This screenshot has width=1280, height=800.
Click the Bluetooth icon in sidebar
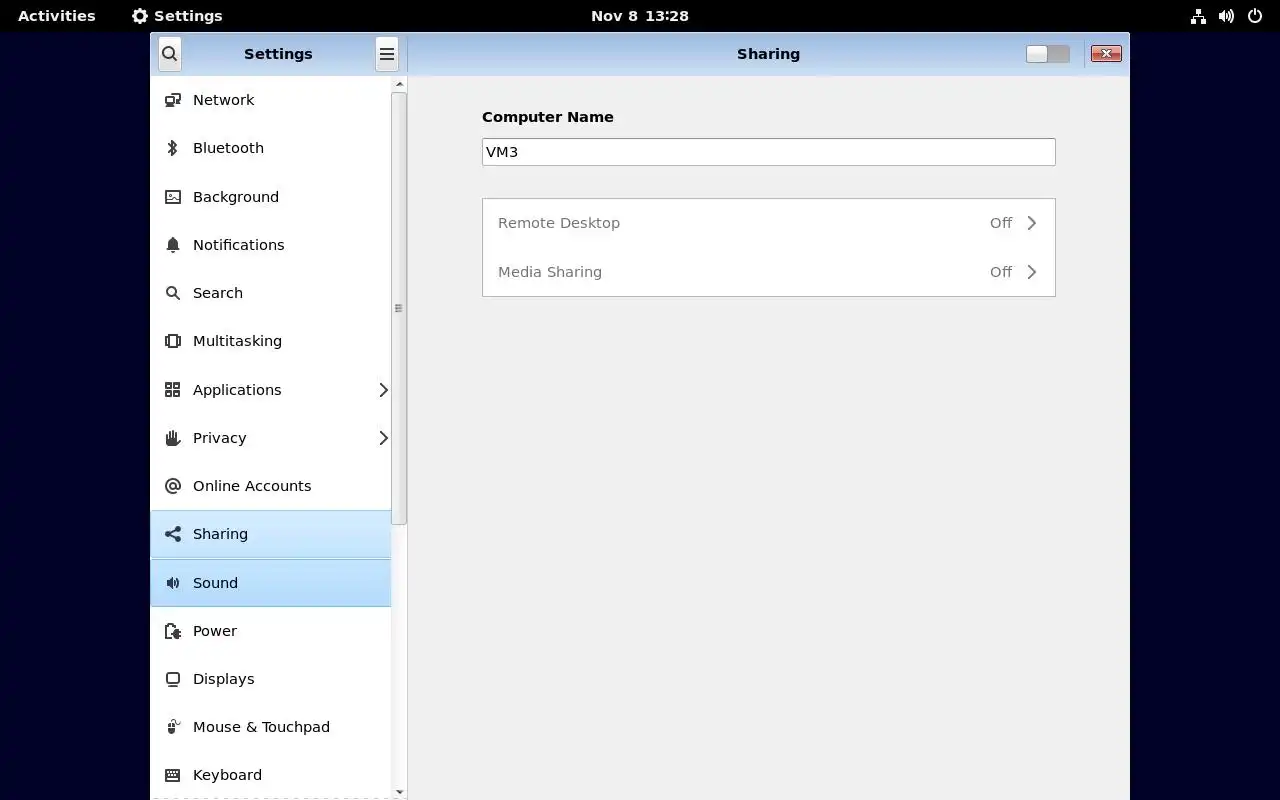coord(173,148)
